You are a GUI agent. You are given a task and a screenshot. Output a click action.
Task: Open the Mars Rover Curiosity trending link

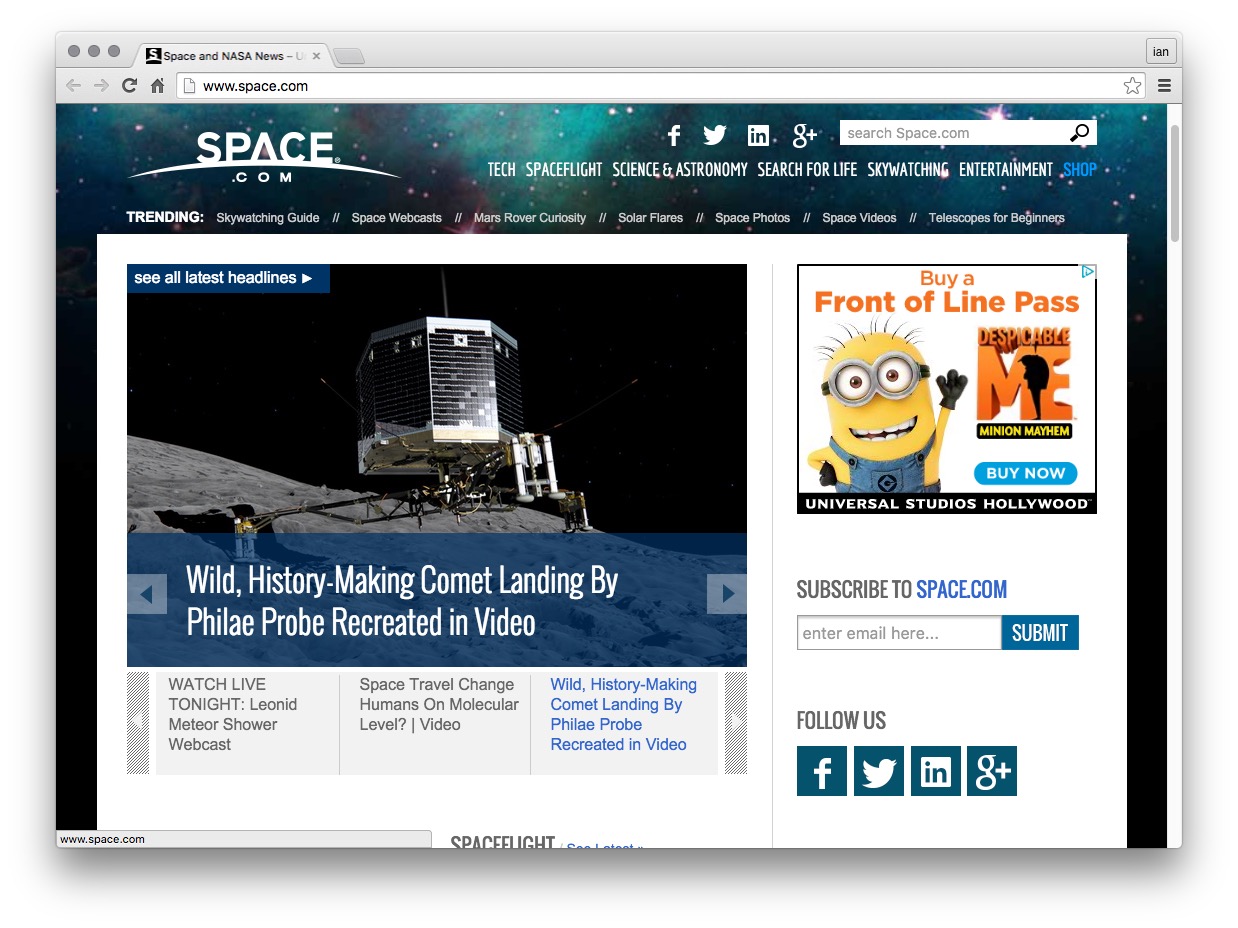530,218
